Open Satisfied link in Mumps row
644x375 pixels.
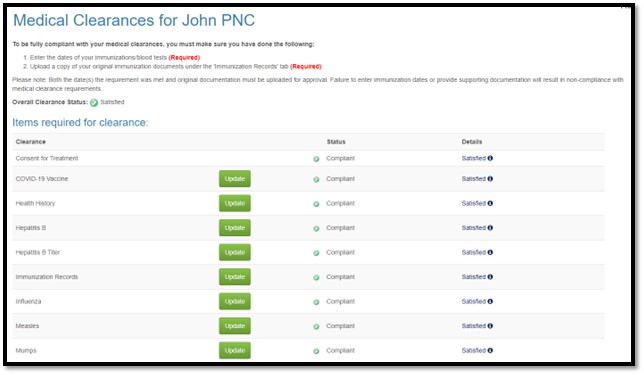pos(474,350)
